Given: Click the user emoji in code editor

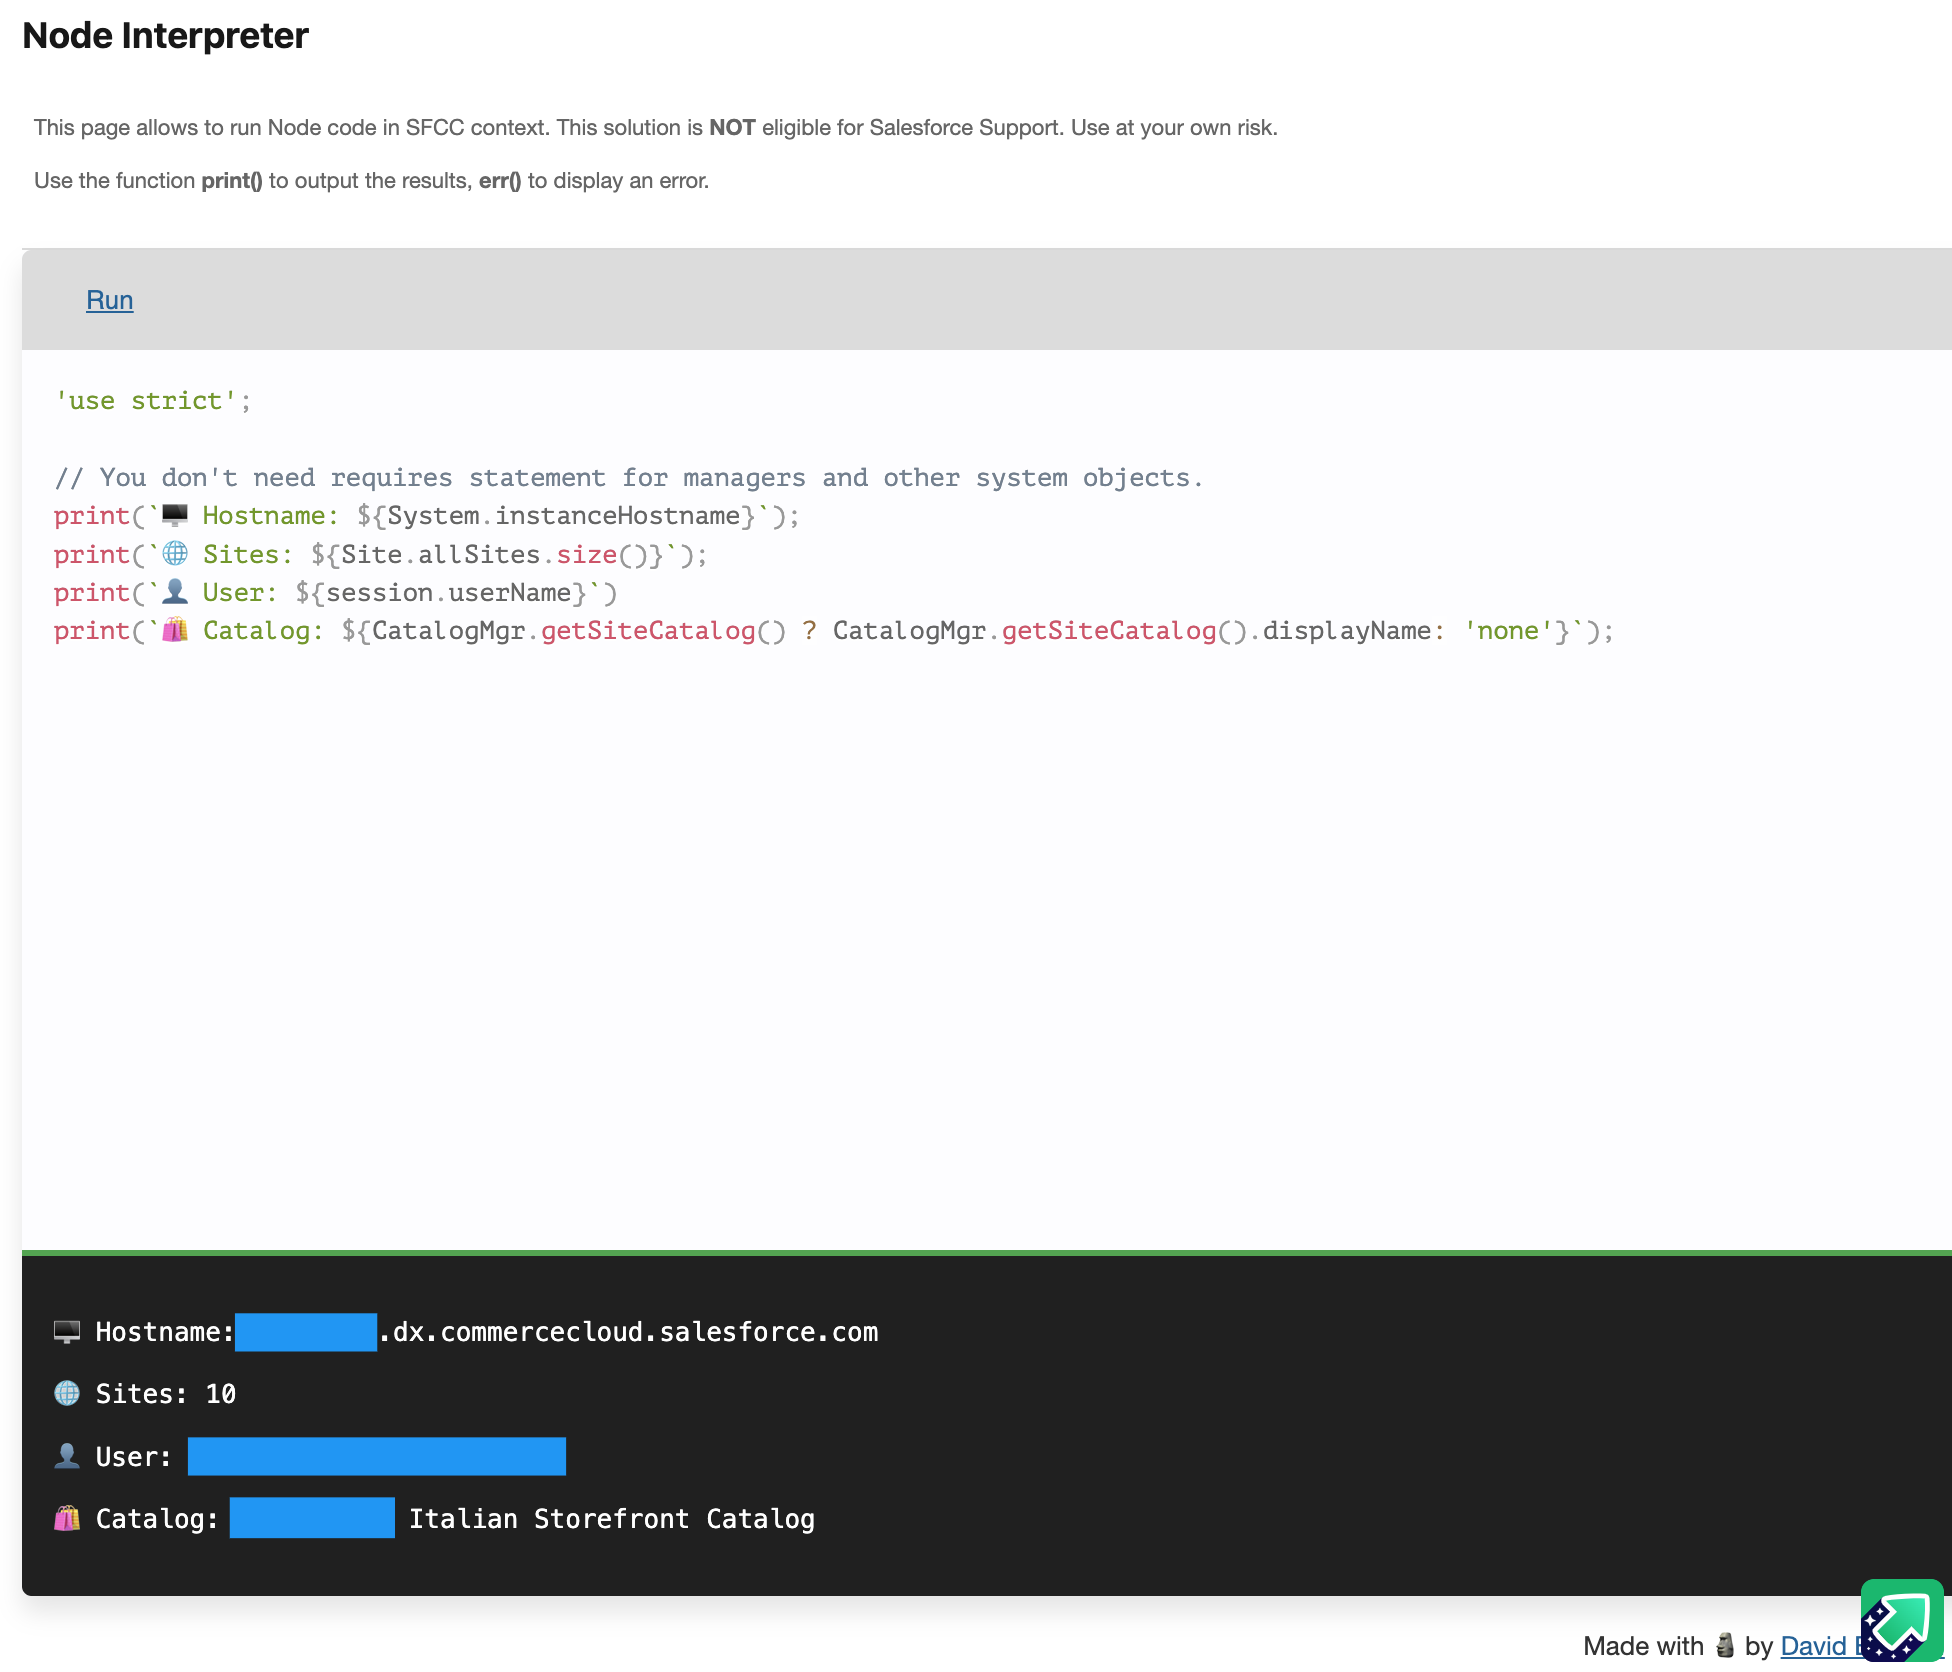Looking at the screenshot, I should [x=175, y=592].
